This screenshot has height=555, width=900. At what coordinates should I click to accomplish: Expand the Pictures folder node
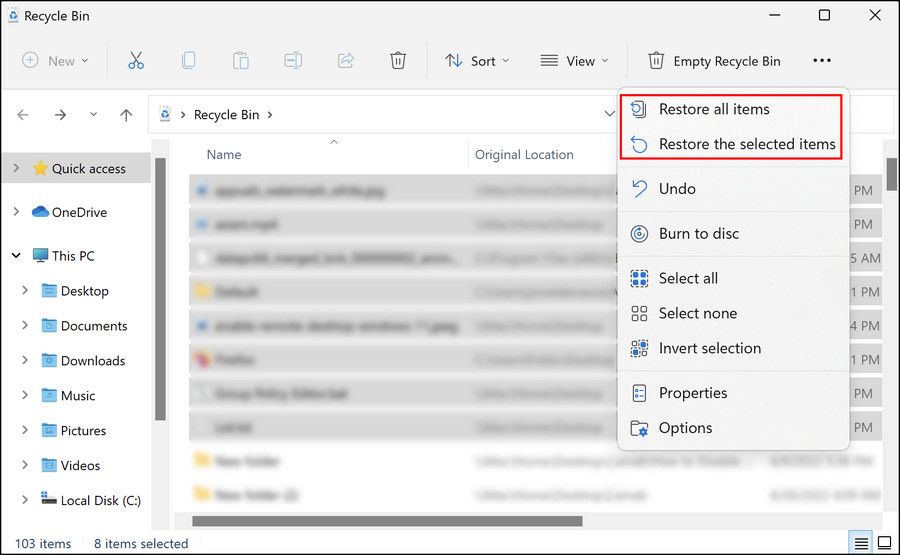pyautogui.click(x=25, y=430)
